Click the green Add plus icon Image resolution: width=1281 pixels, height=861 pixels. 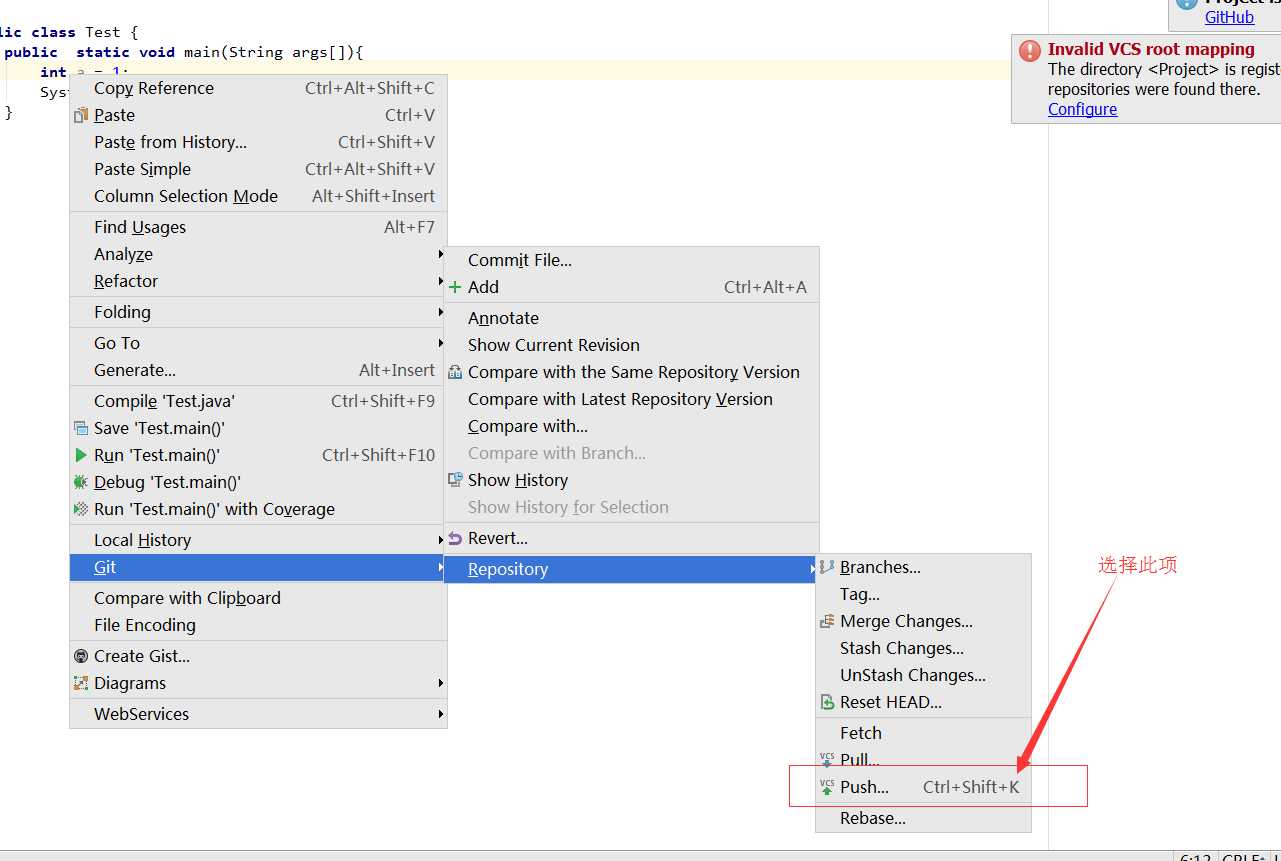coord(455,287)
